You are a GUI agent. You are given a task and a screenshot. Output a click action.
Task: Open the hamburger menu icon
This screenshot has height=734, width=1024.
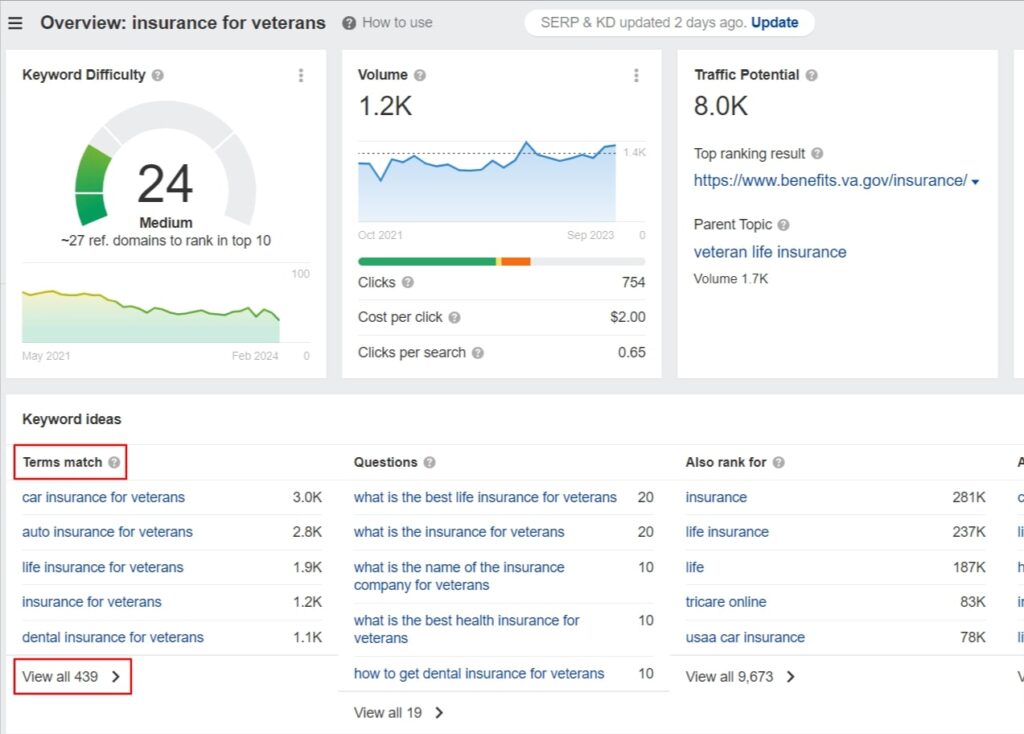pos(15,23)
